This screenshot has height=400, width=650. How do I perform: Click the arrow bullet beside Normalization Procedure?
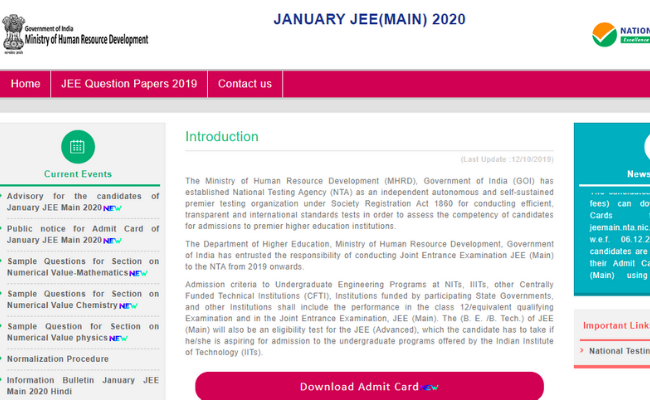[3, 359]
